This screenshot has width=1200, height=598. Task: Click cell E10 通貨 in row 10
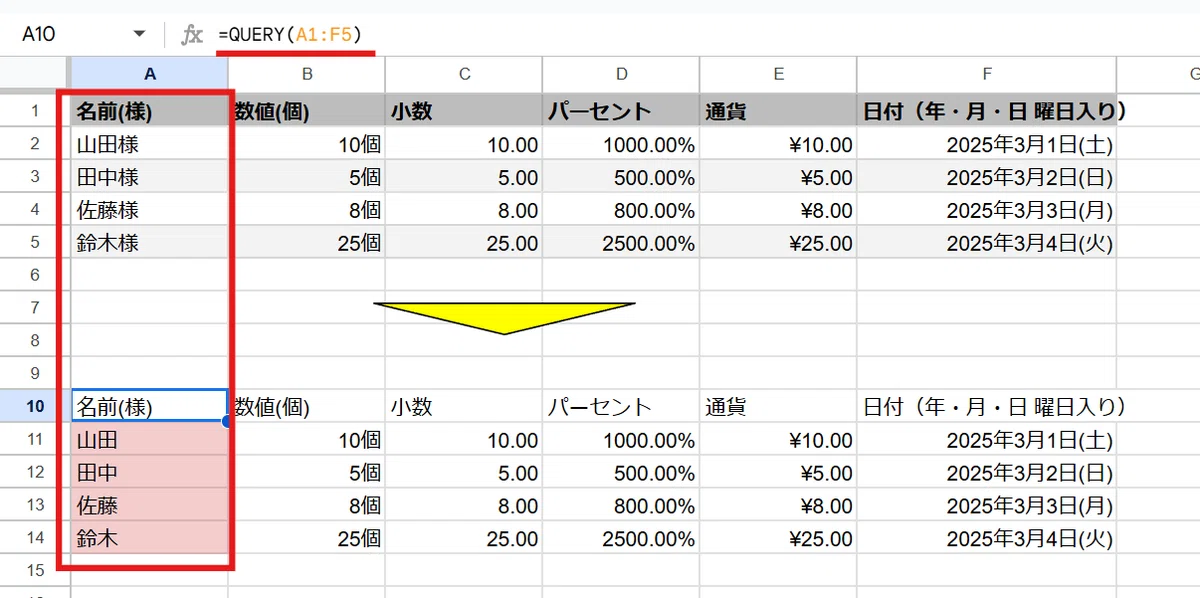778,406
